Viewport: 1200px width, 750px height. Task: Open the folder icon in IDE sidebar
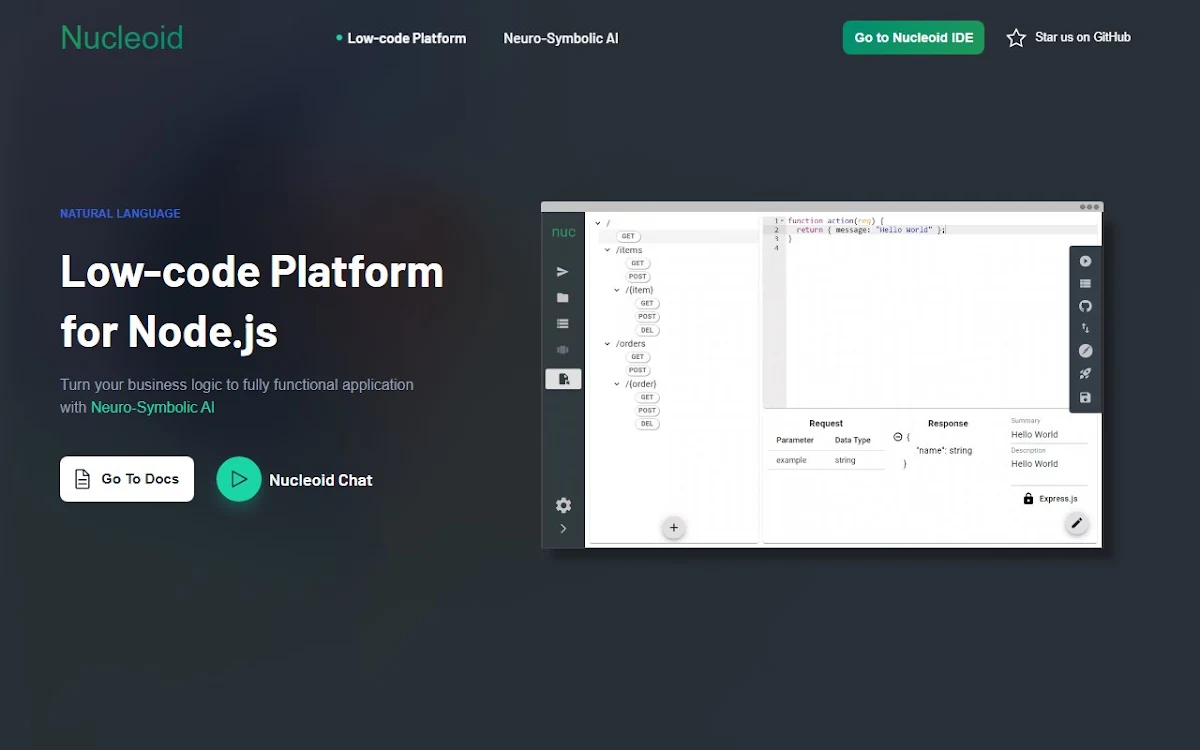coord(563,297)
